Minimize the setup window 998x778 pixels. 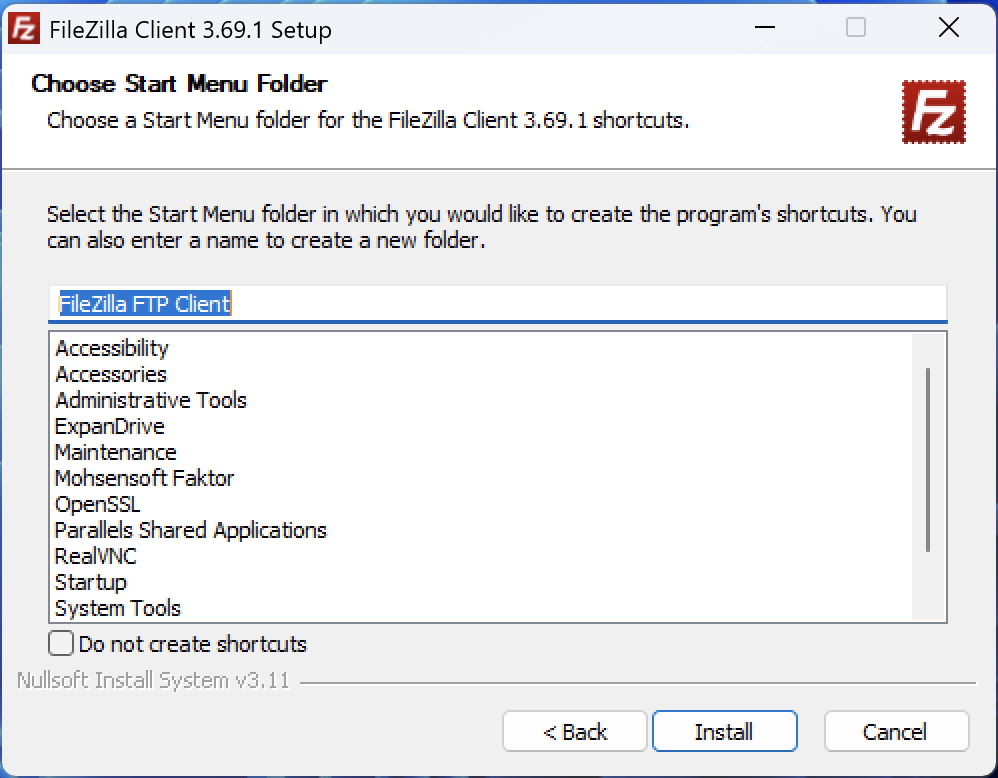(x=764, y=27)
